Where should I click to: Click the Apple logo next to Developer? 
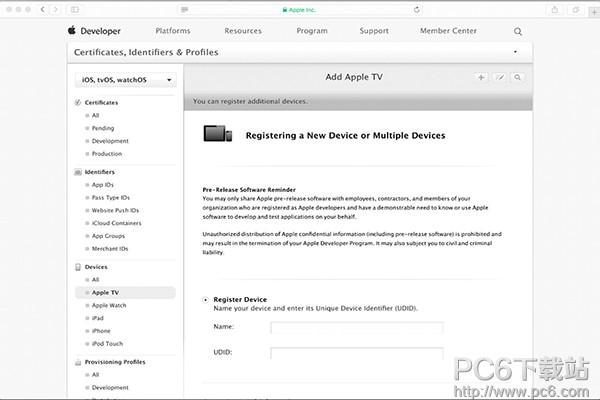tap(72, 30)
